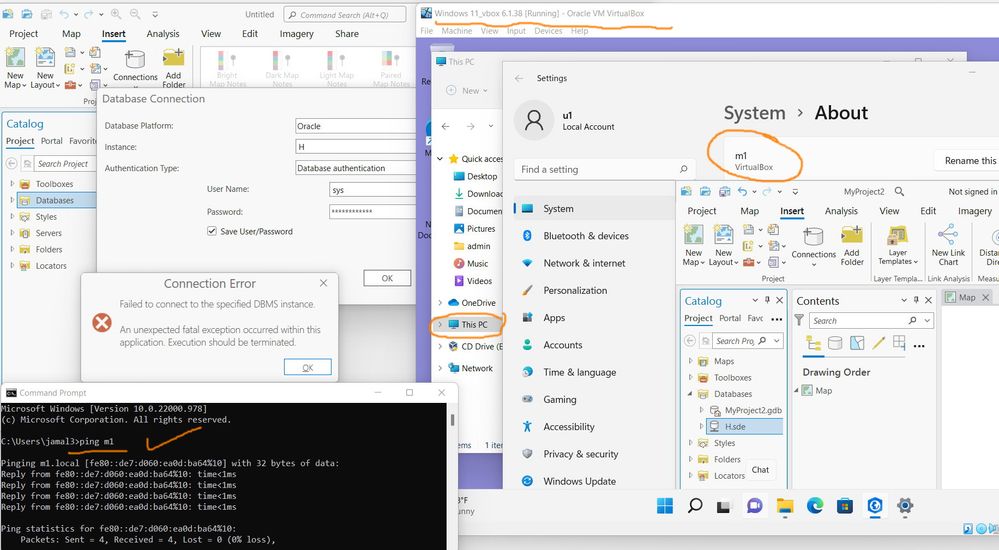
Task: Select List By Editing pencil icon in Contents
Action: [879, 344]
